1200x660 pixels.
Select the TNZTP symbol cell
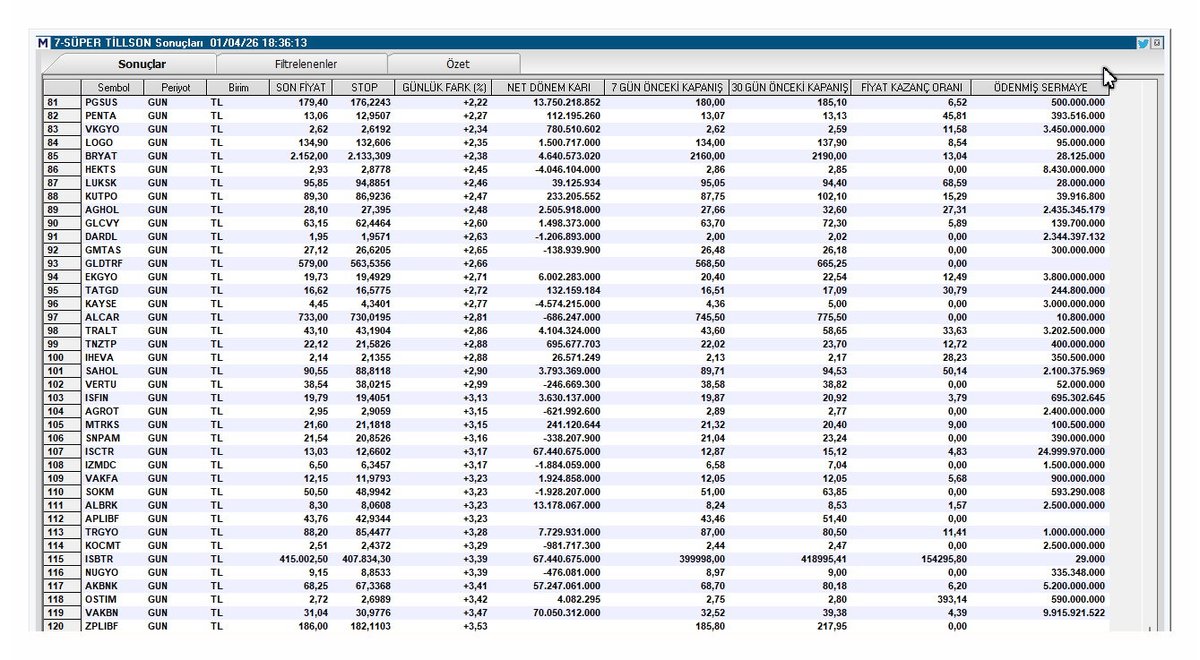coord(113,345)
